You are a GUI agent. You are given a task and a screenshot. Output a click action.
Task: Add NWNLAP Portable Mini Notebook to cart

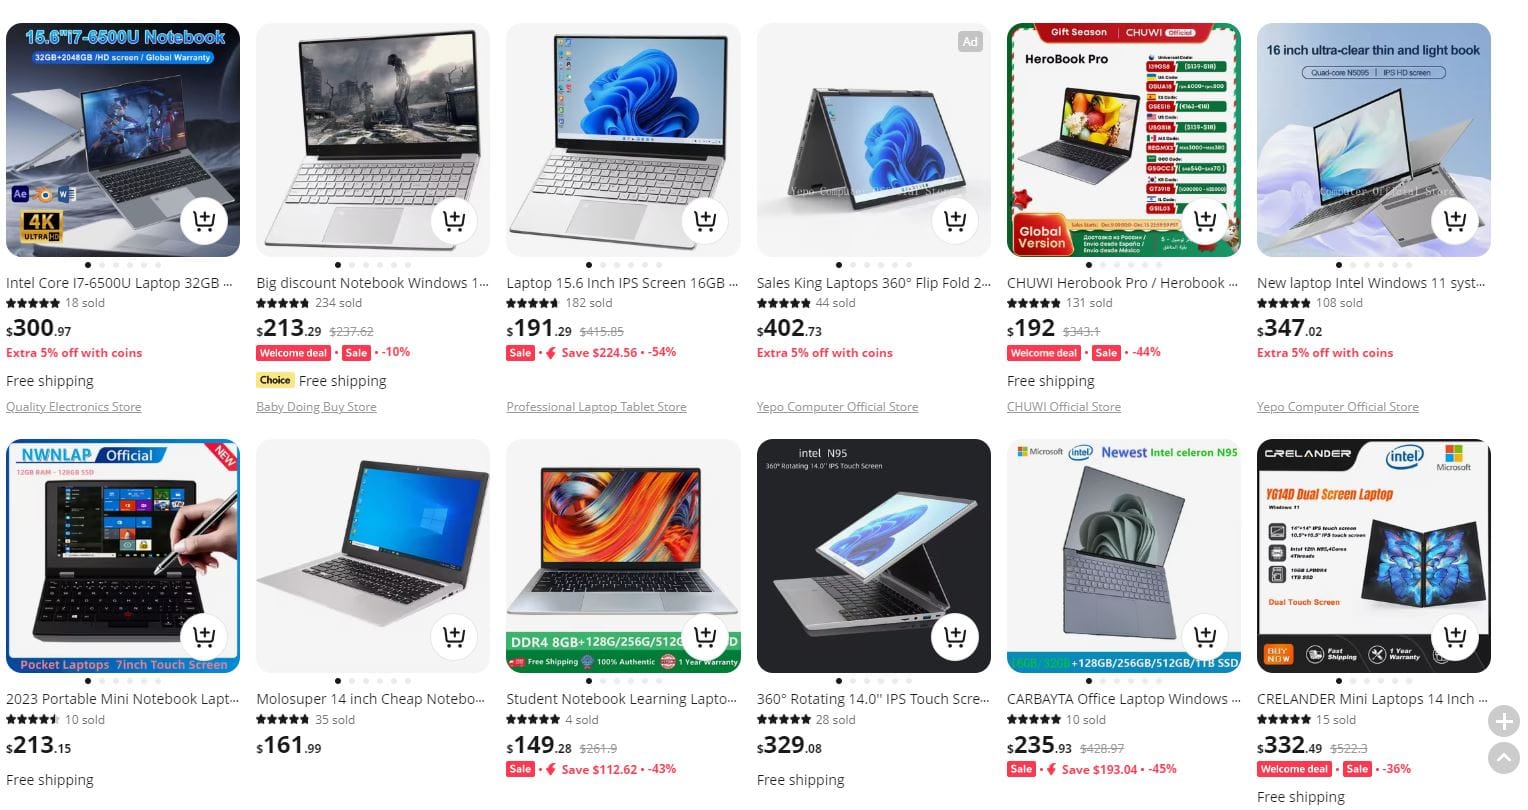(x=204, y=637)
